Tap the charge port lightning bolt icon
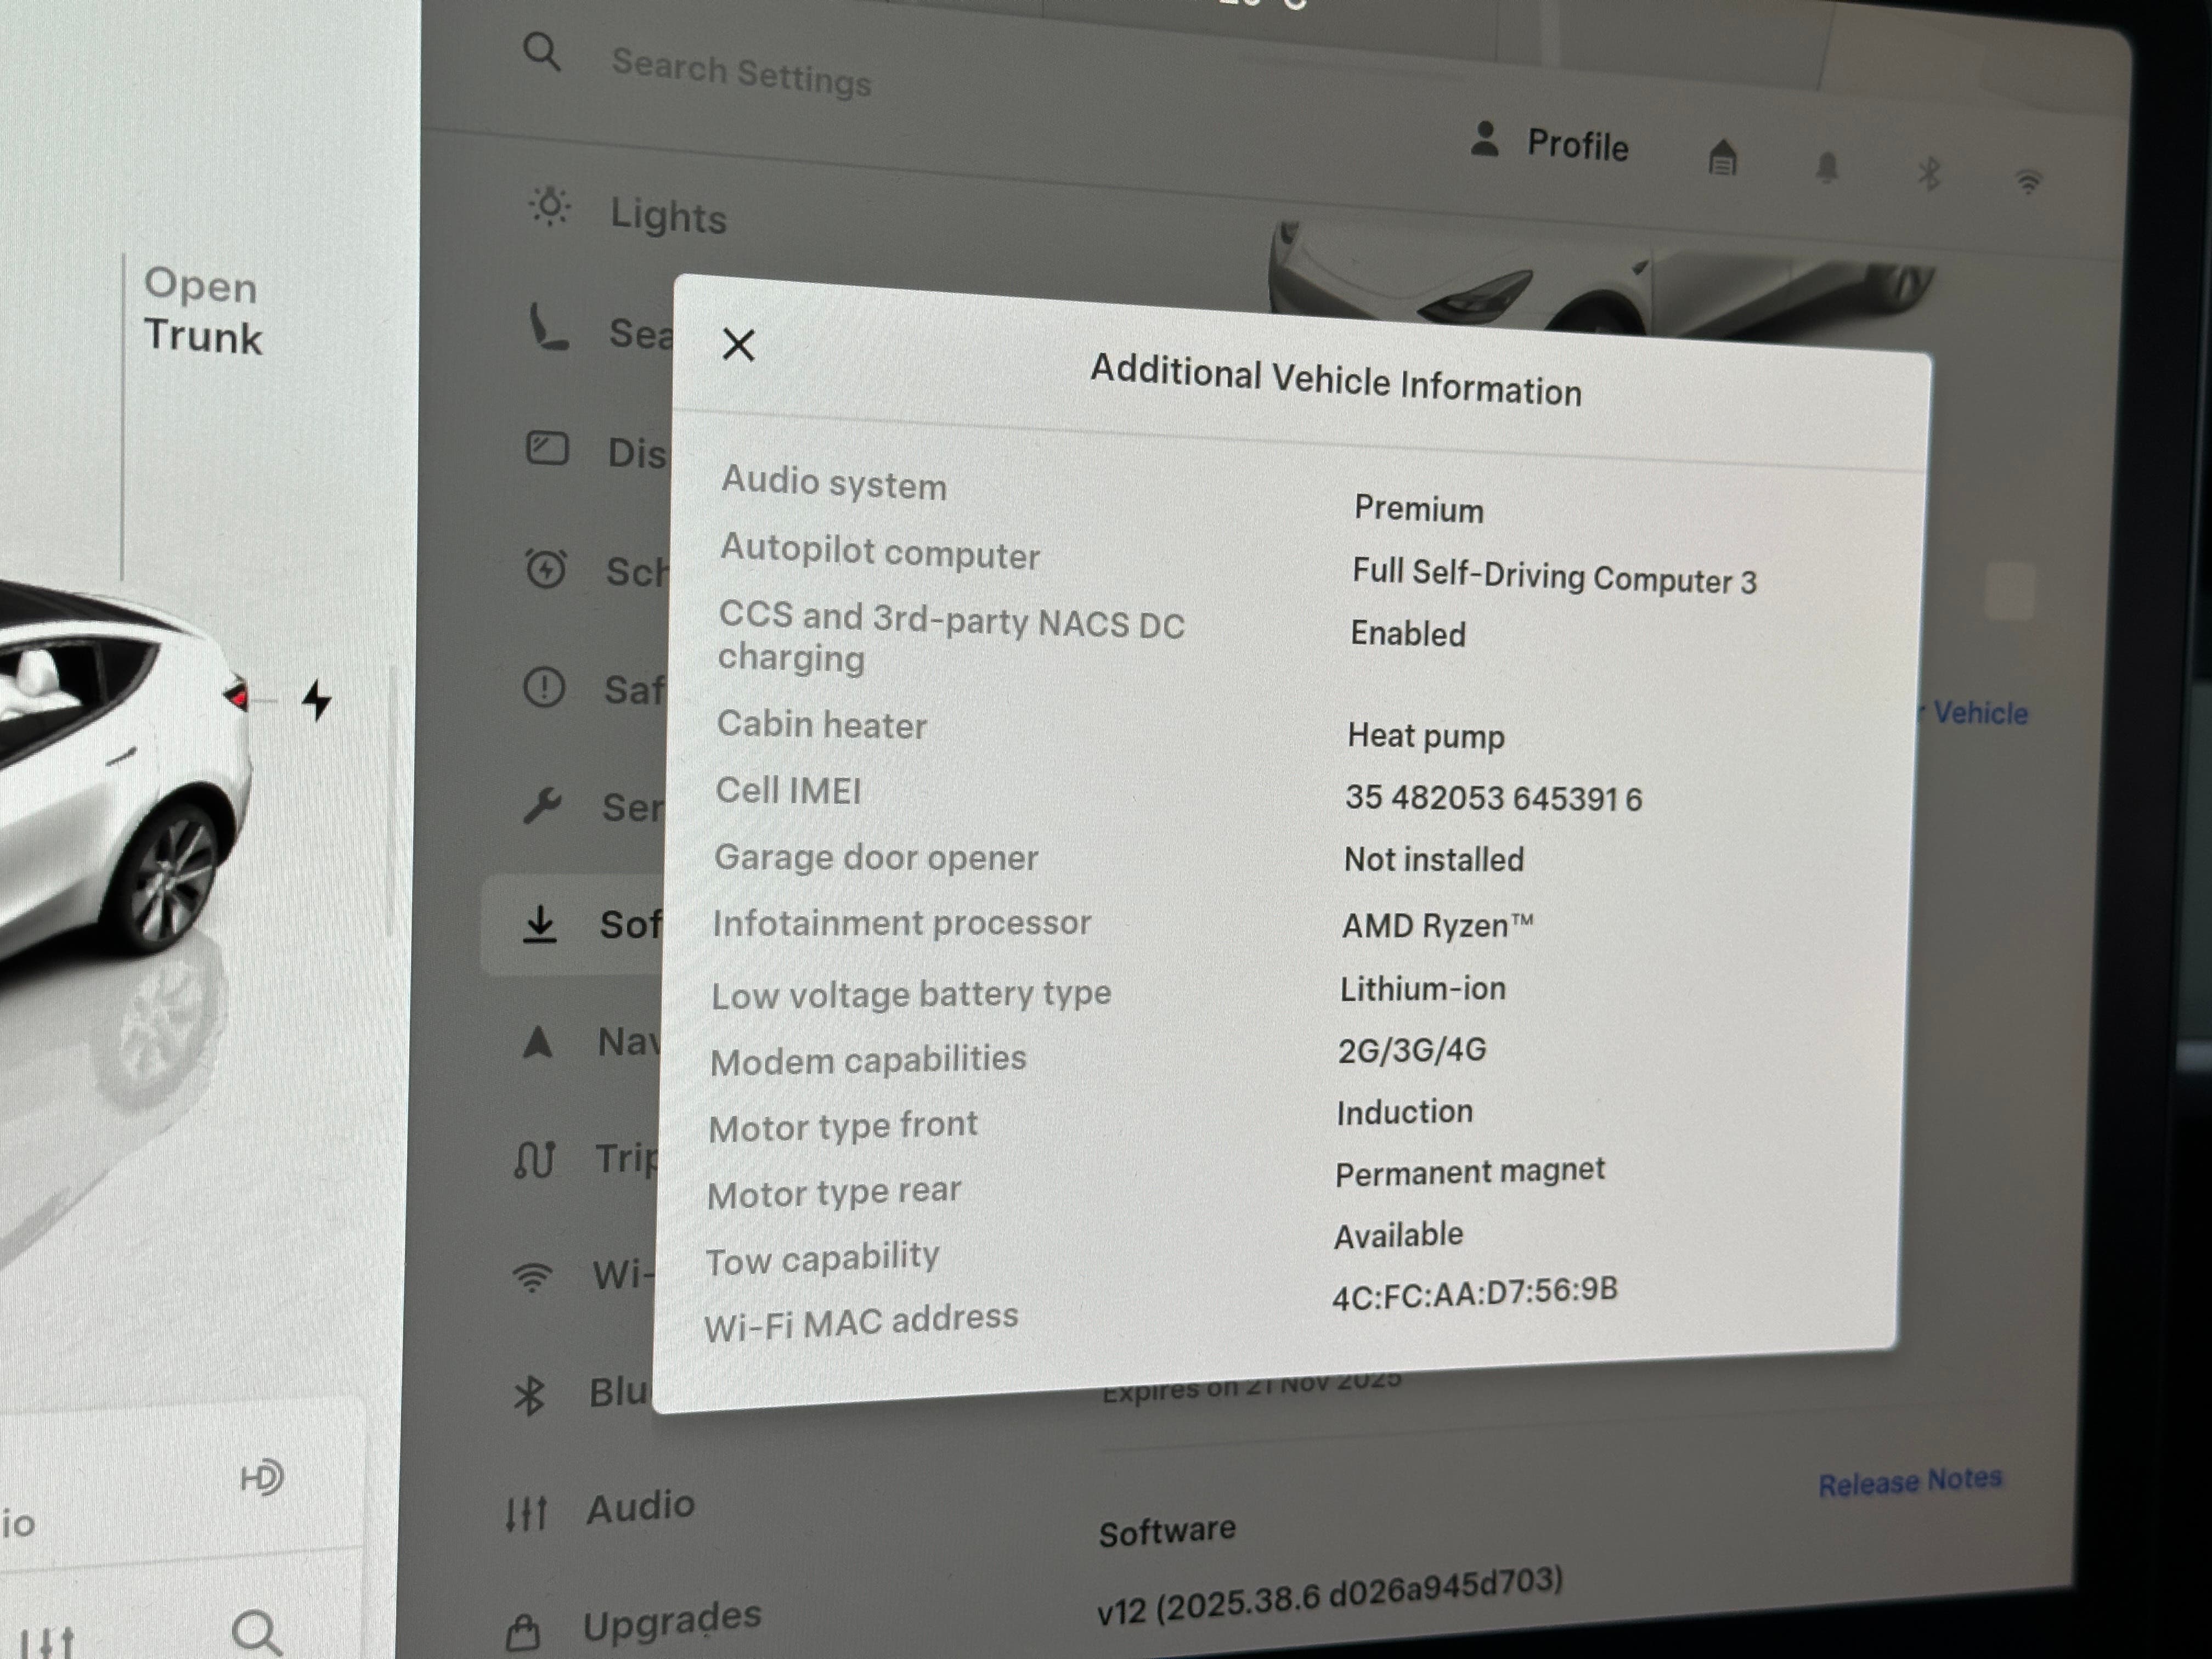This screenshot has width=2212, height=1659. pyautogui.click(x=317, y=700)
